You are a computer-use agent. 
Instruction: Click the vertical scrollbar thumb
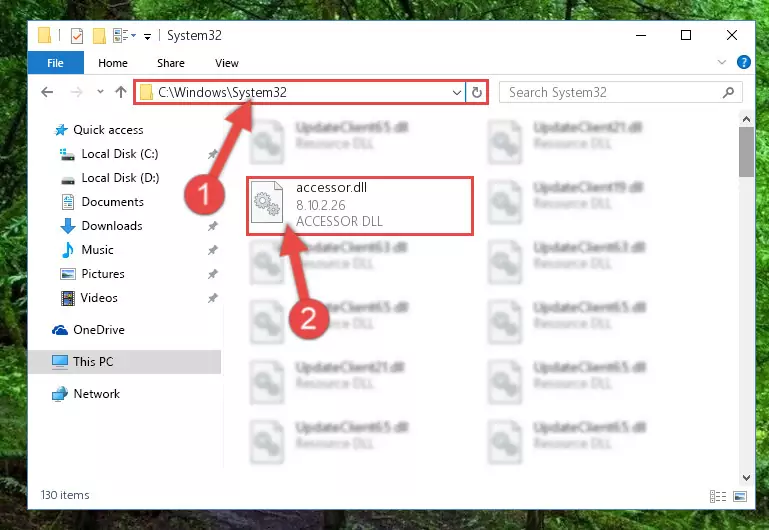click(x=746, y=152)
